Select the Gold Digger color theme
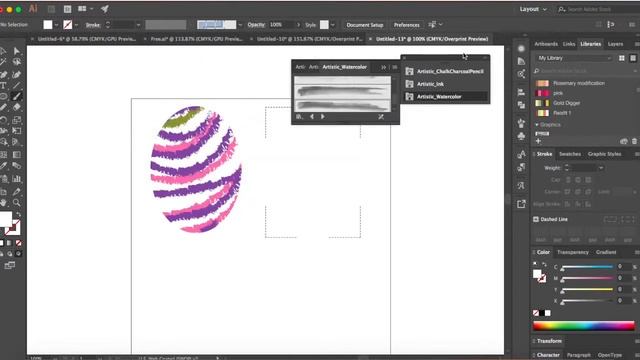Viewport: 640px width, 360px height. (567, 103)
